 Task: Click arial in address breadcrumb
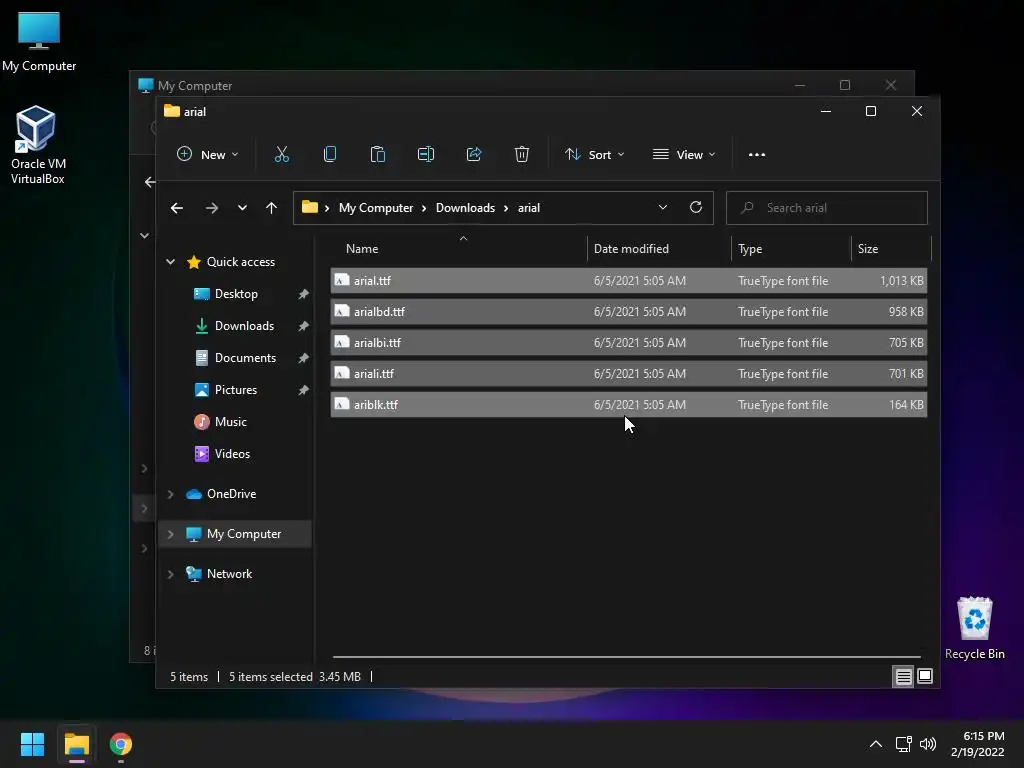click(x=528, y=208)
